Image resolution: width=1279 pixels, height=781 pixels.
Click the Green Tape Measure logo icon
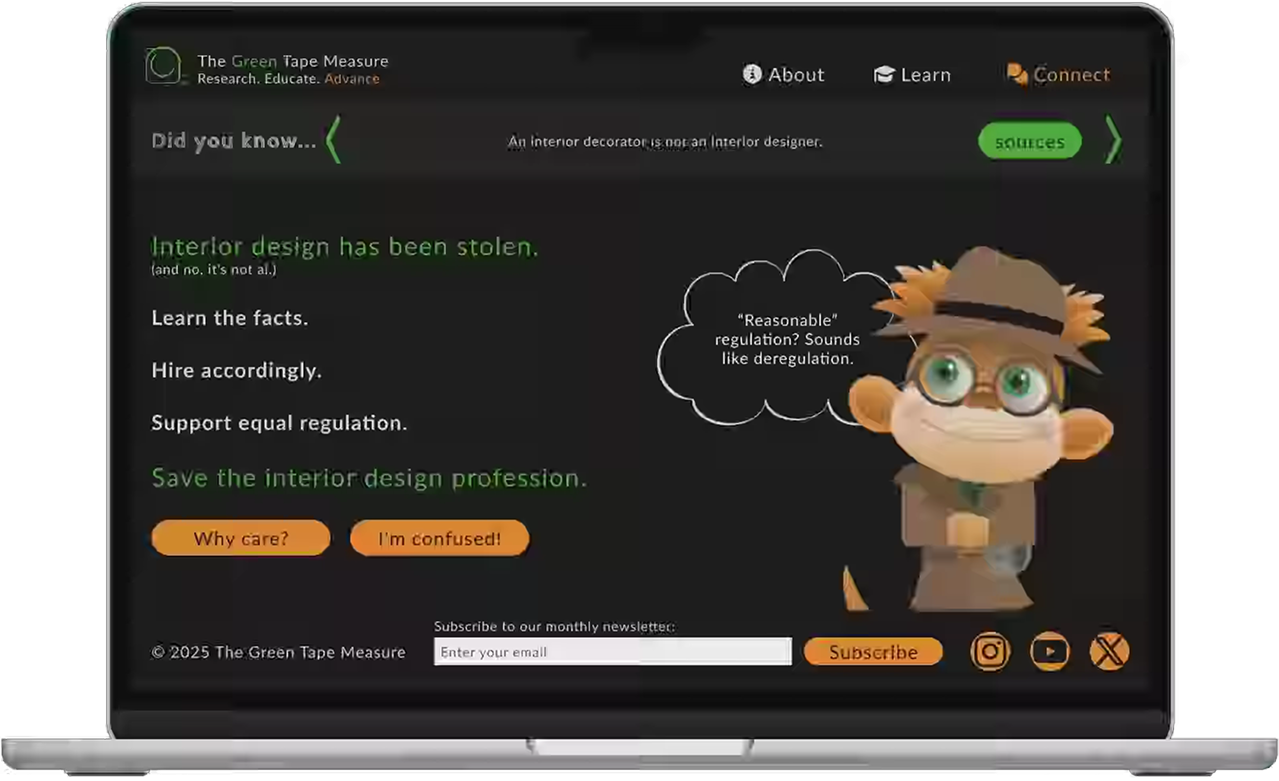[163, 66]
